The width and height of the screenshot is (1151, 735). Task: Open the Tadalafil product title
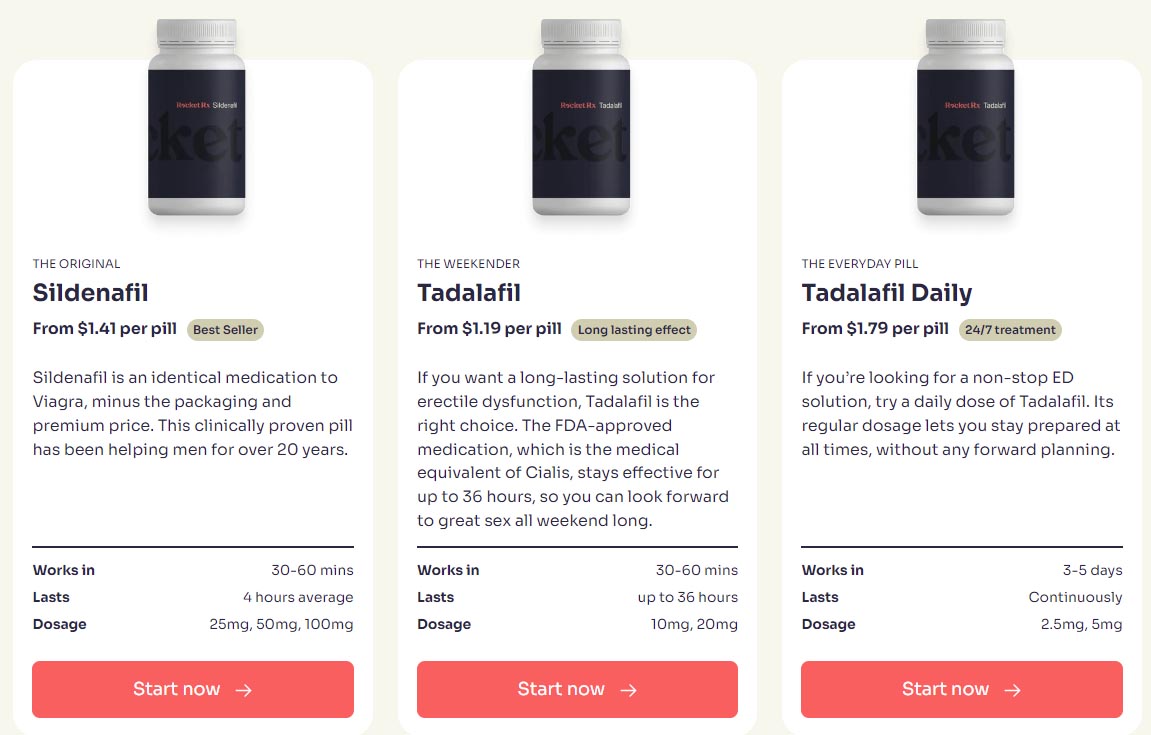tap(468, 292)
